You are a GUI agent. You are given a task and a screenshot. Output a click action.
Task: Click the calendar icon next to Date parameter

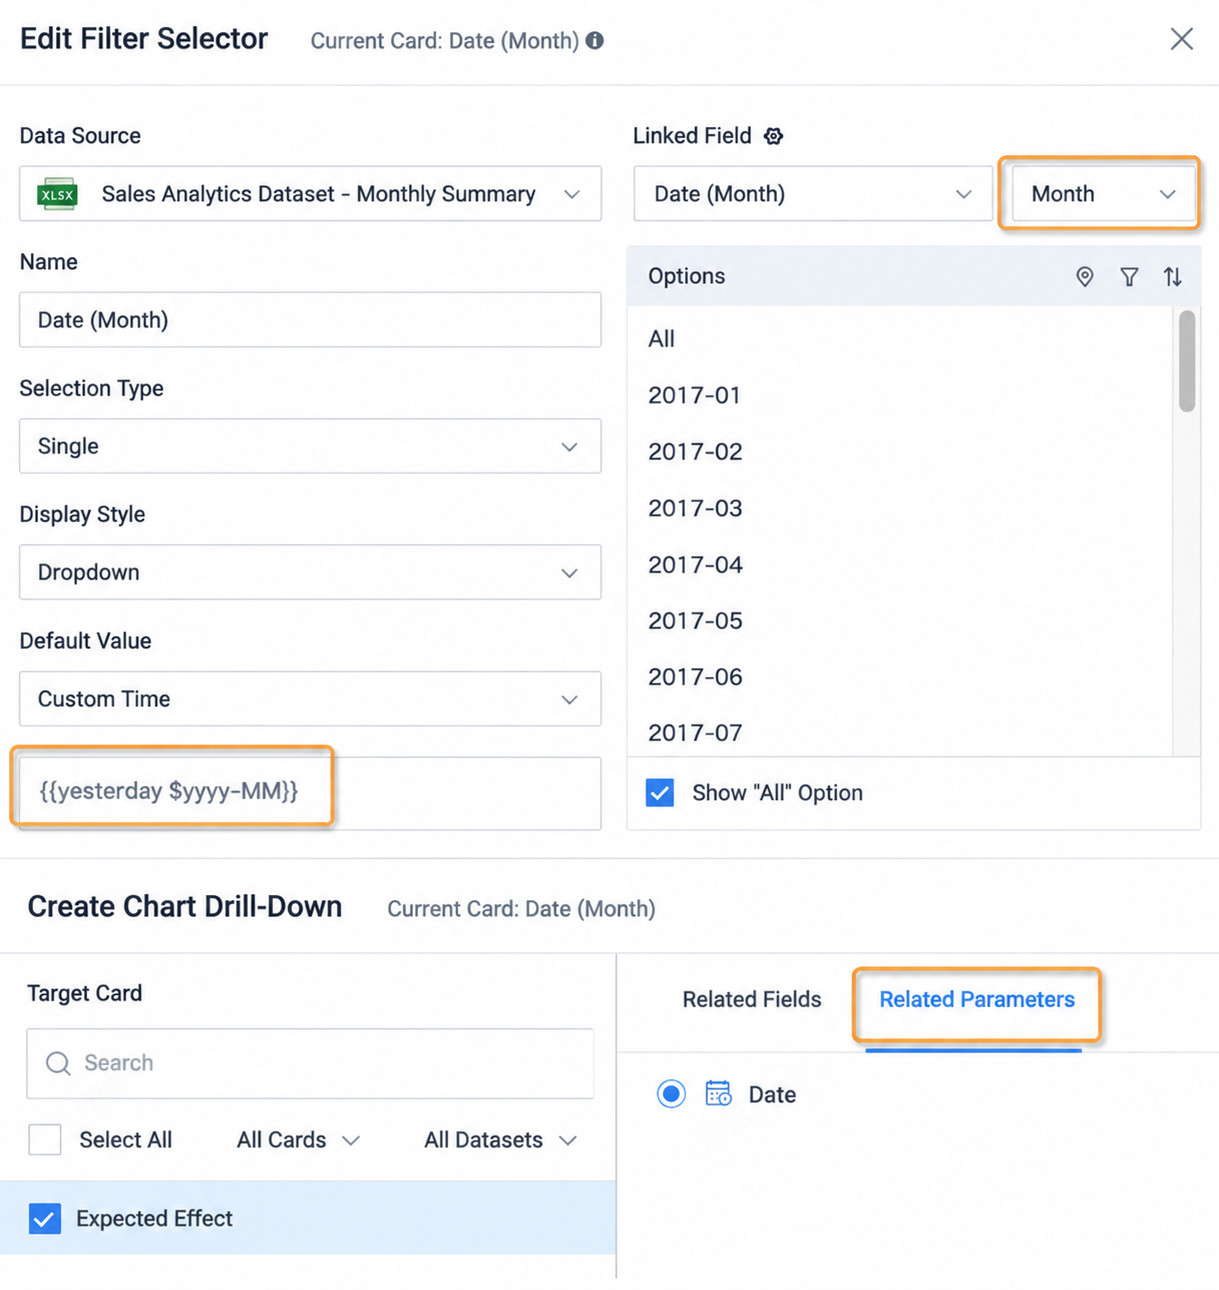(x=718, y=1093)
